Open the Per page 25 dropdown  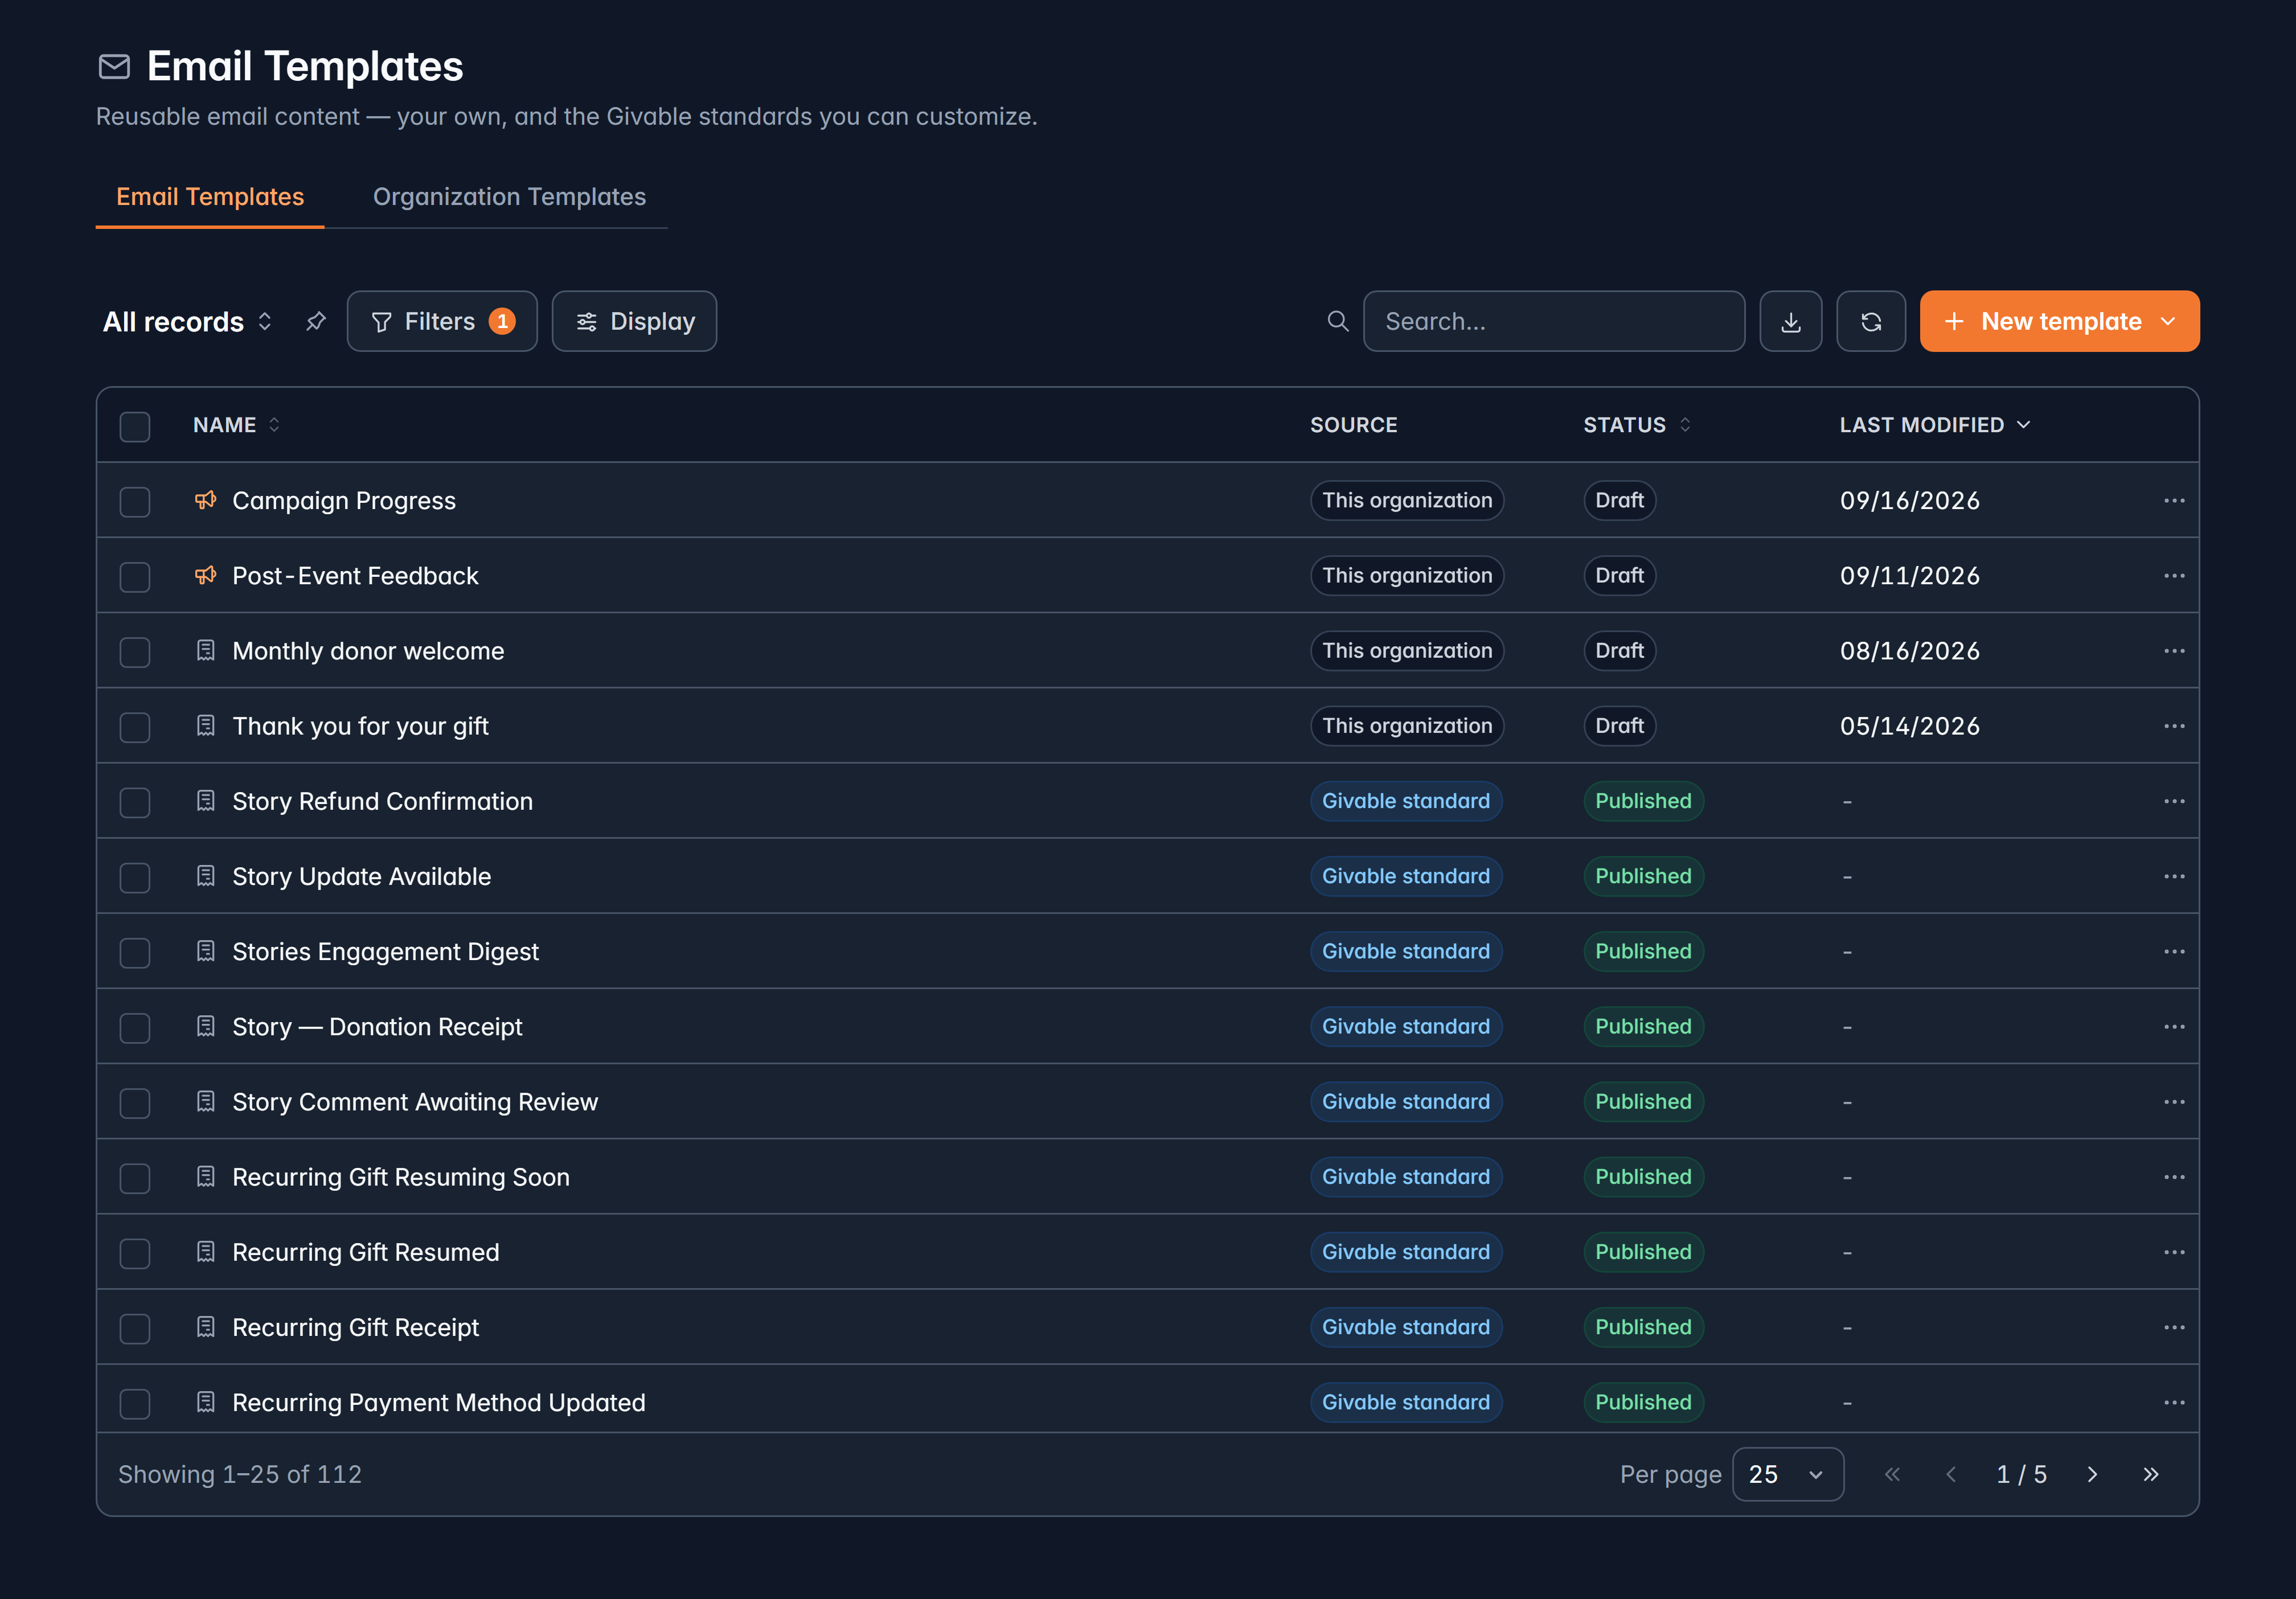click(1787, 1474)
